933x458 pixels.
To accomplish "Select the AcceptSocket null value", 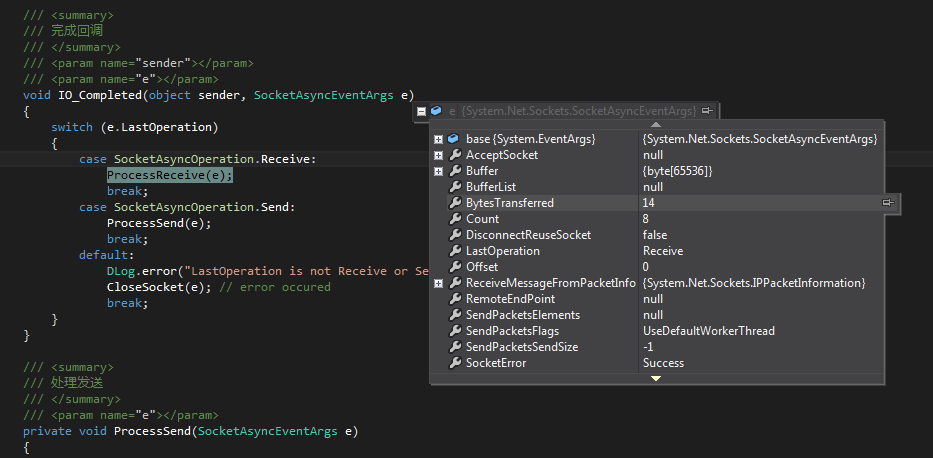I will 653,155.
